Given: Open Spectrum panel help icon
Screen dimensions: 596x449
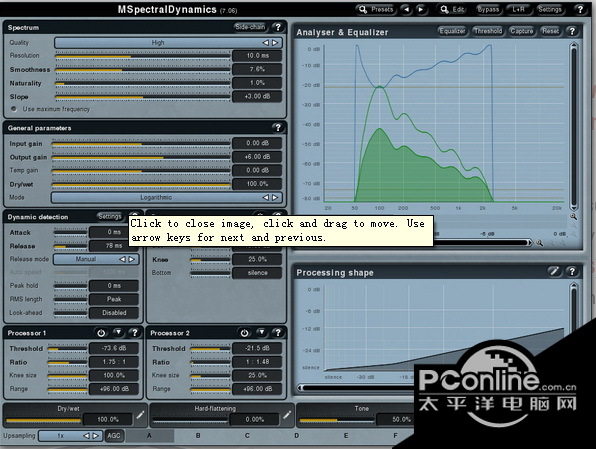Looking at the screenshot, I should (278, 27).
